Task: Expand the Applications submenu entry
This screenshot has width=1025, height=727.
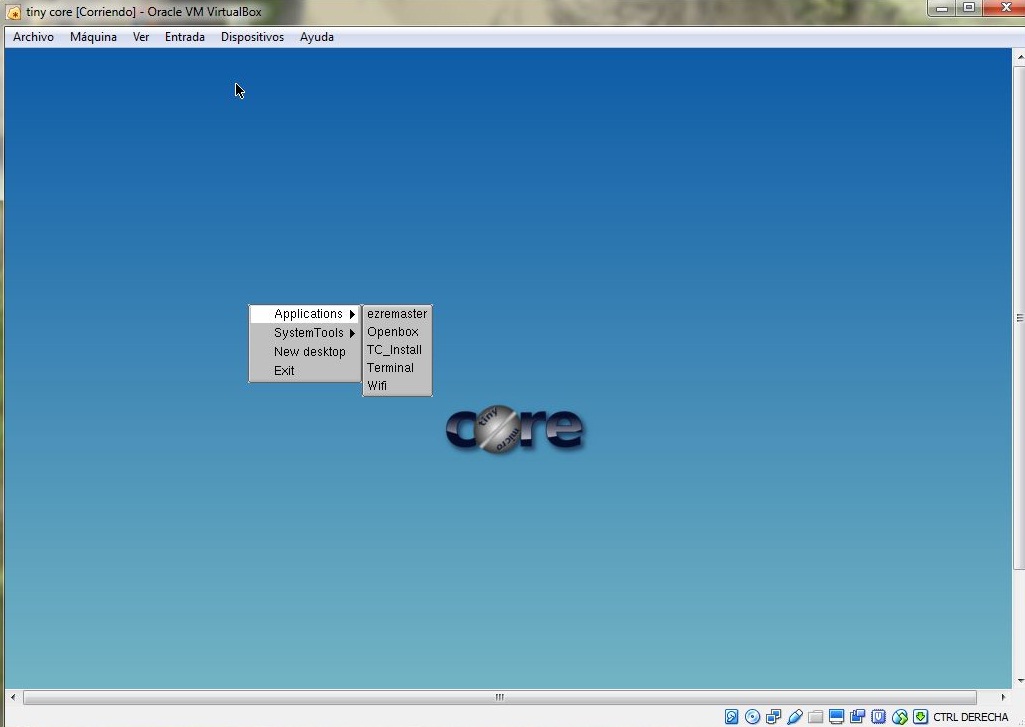Action: point(309,314)
